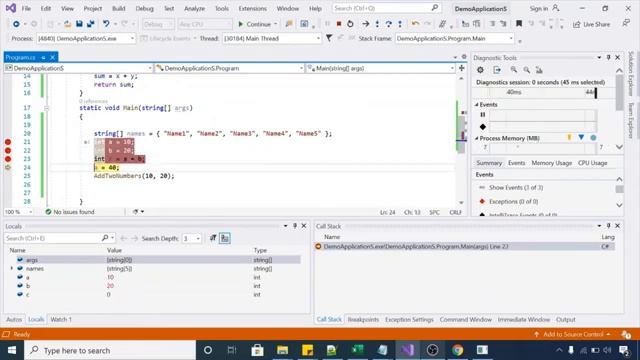
Task: Click Diagnostic Tools graph vertical scrollbar
Action: coord(620,109)
